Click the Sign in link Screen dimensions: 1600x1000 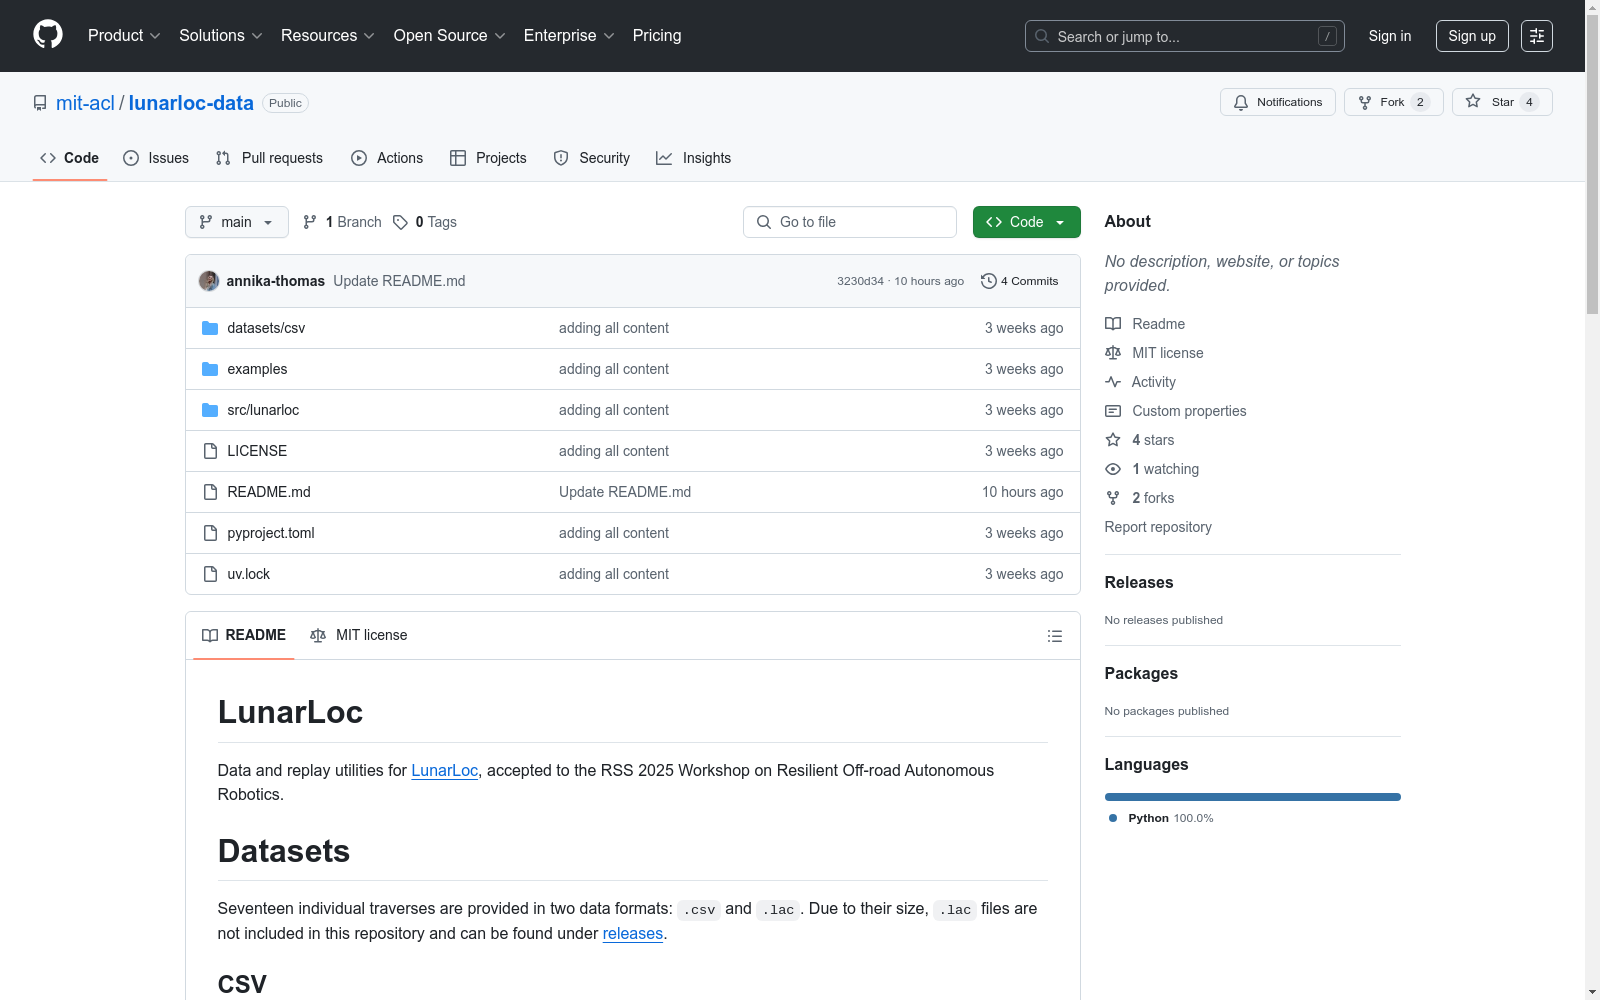(x=1390, y=36)
